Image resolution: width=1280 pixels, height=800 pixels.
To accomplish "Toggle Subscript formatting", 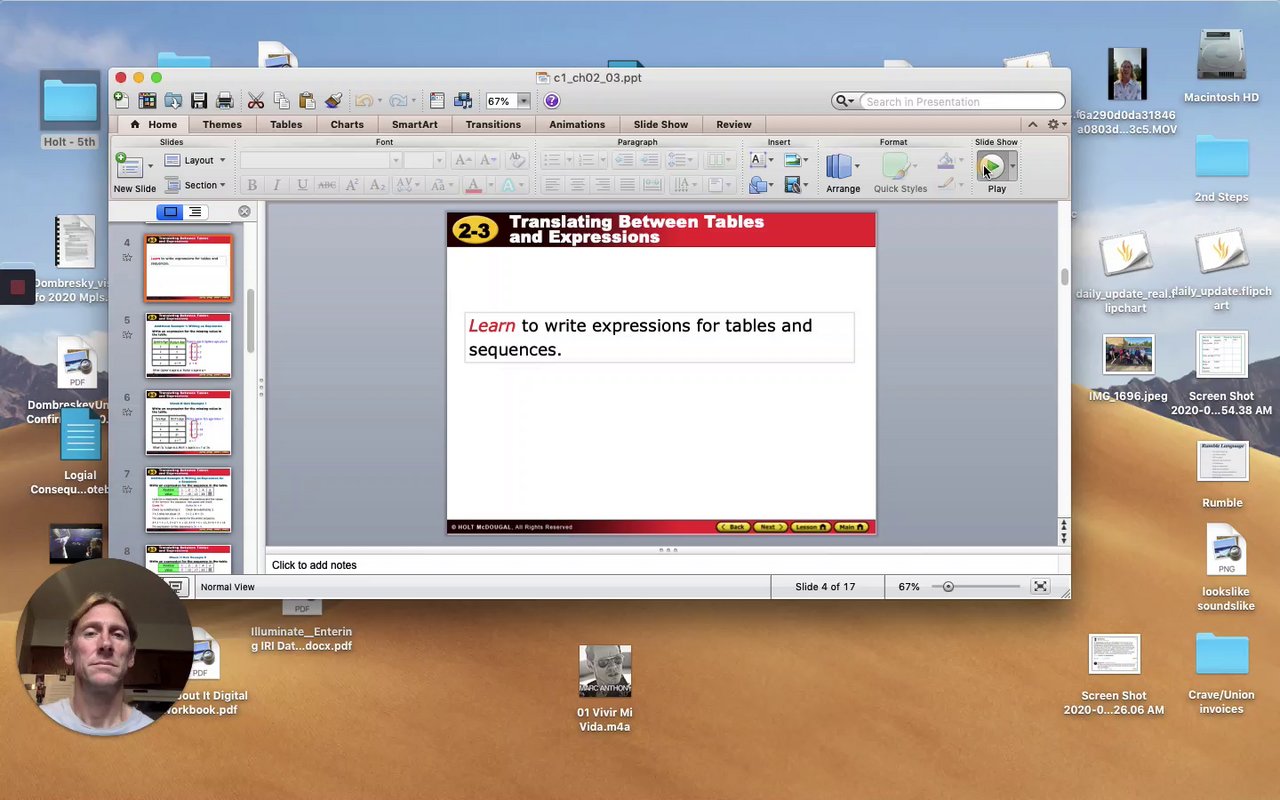I will tap(377, 185).
